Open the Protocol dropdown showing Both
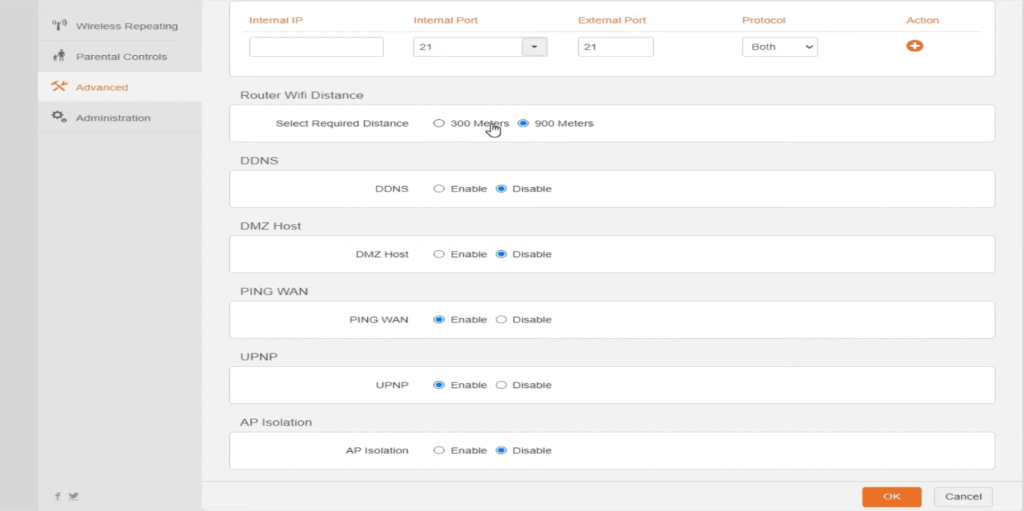This screenshot has height=511, width=1024. click(779, 47)
